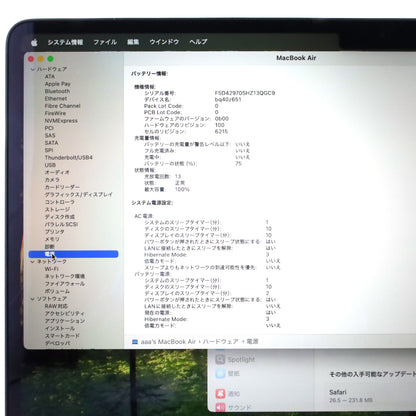Select オーディオ in the sidebar
416x416 pixels.
(x=57, y=172)
